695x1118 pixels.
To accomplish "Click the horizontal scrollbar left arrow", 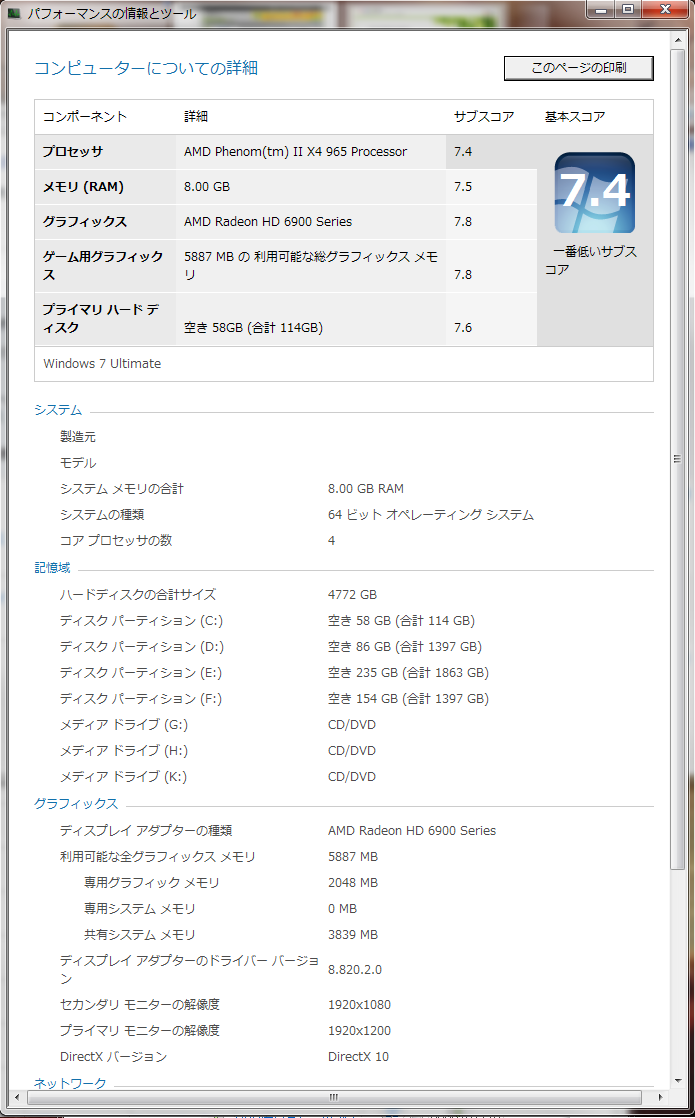I will 16,1096.
